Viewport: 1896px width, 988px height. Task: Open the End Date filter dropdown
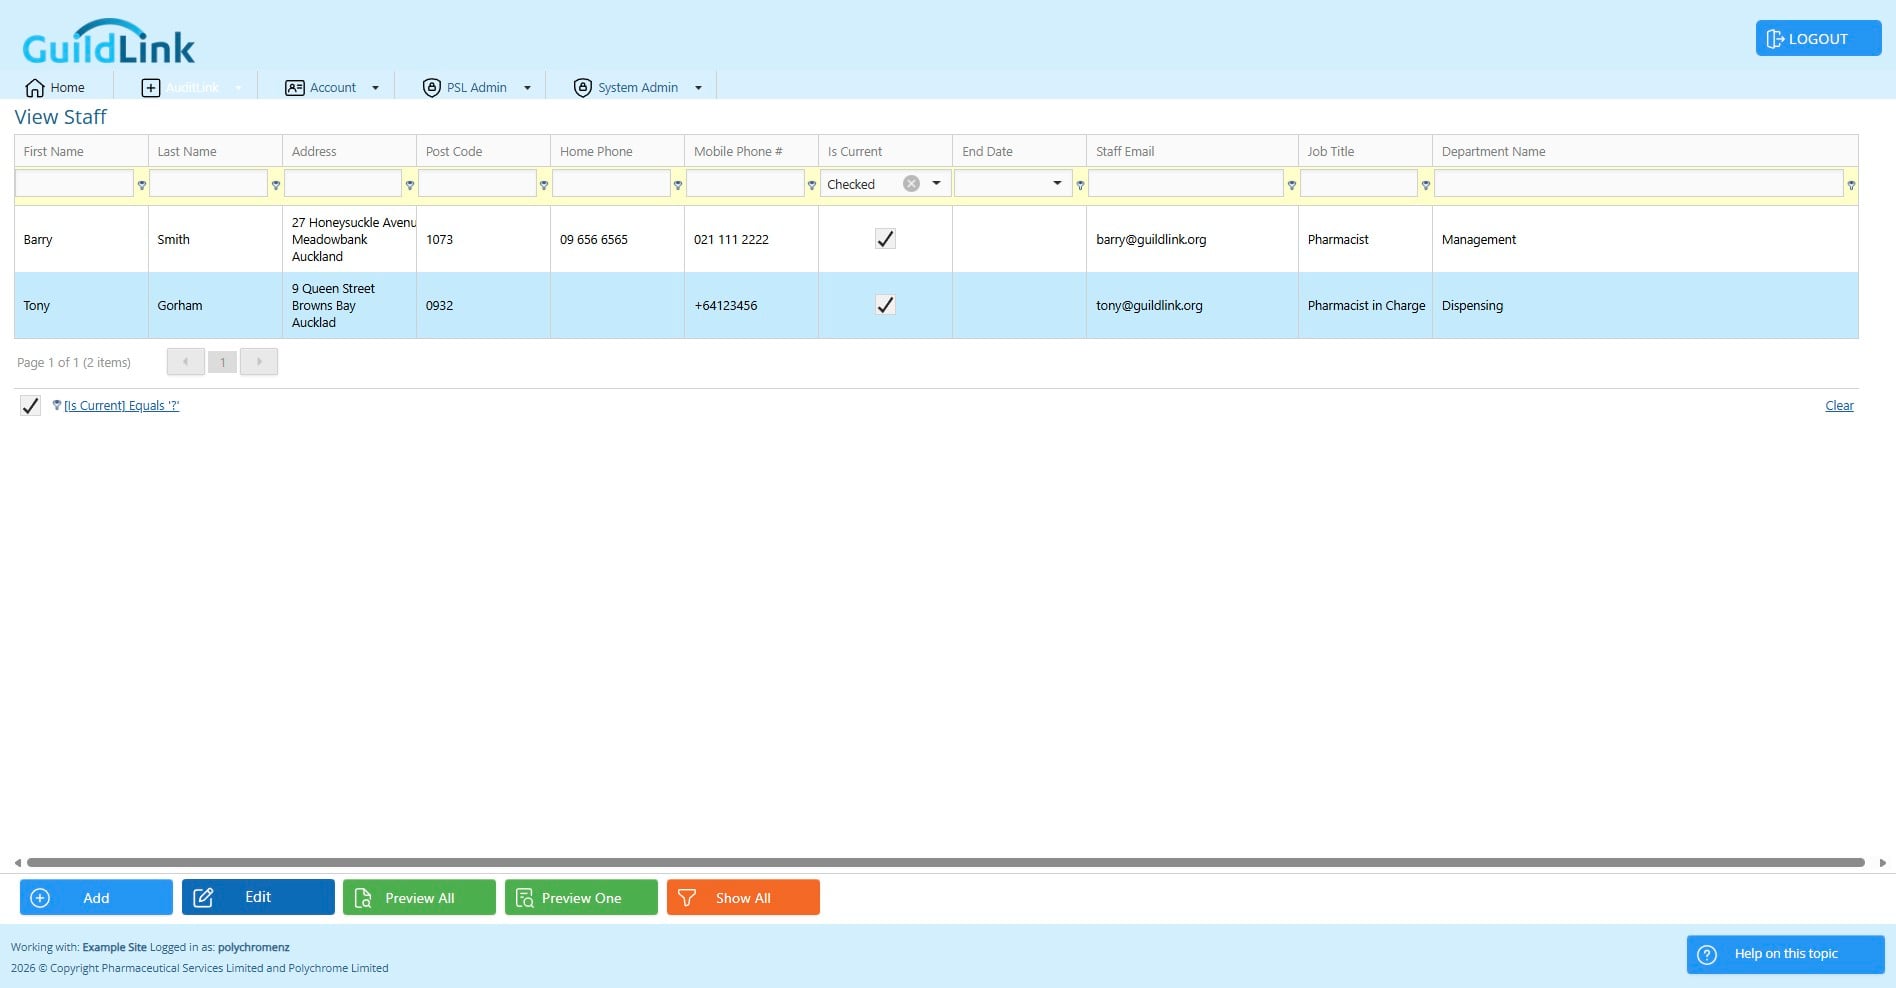(x=1057, y=183)
